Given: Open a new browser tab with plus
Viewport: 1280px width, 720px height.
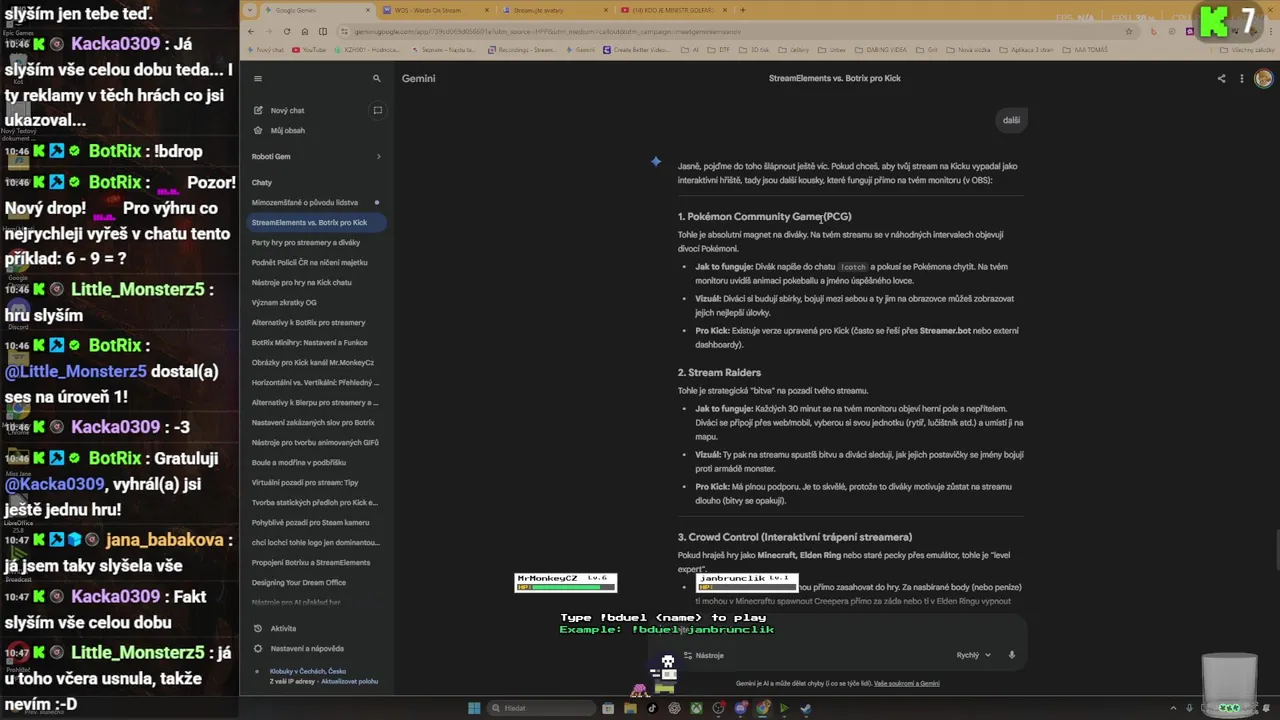Looking at the screenshot, I should coord(742,10).
